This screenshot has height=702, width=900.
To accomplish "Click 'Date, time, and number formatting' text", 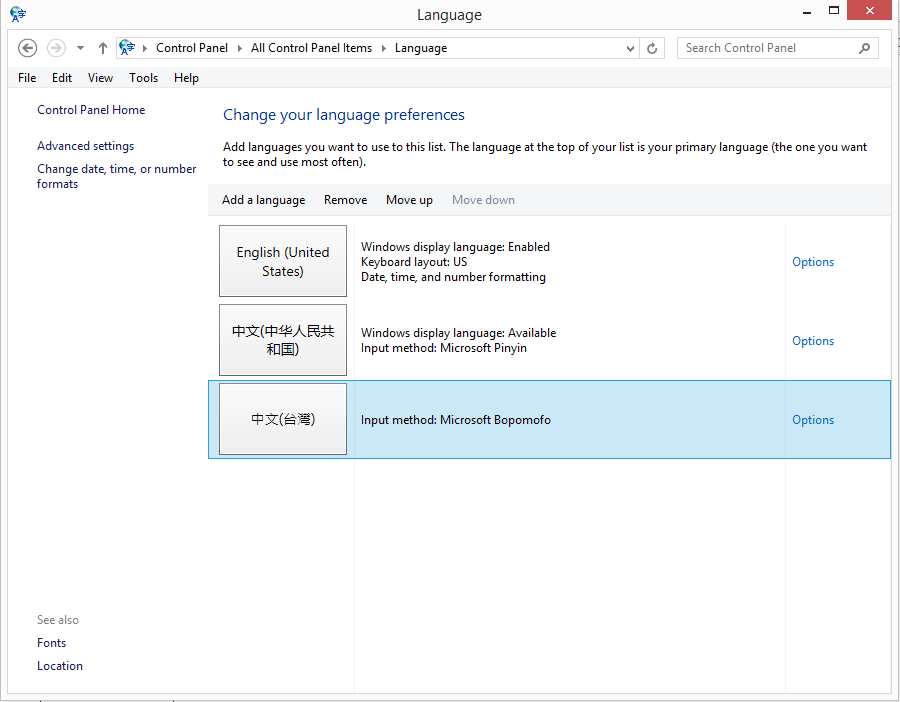I will 453,277.
